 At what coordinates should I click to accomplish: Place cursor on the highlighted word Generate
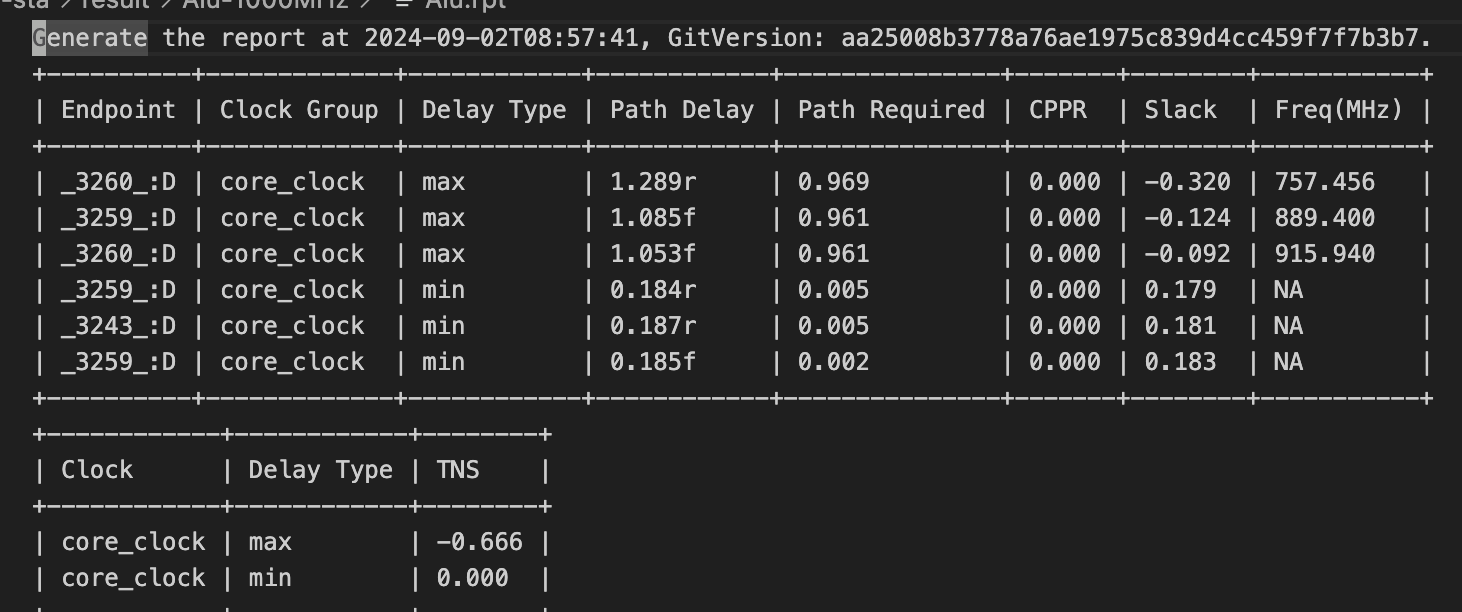pos(90,39)
